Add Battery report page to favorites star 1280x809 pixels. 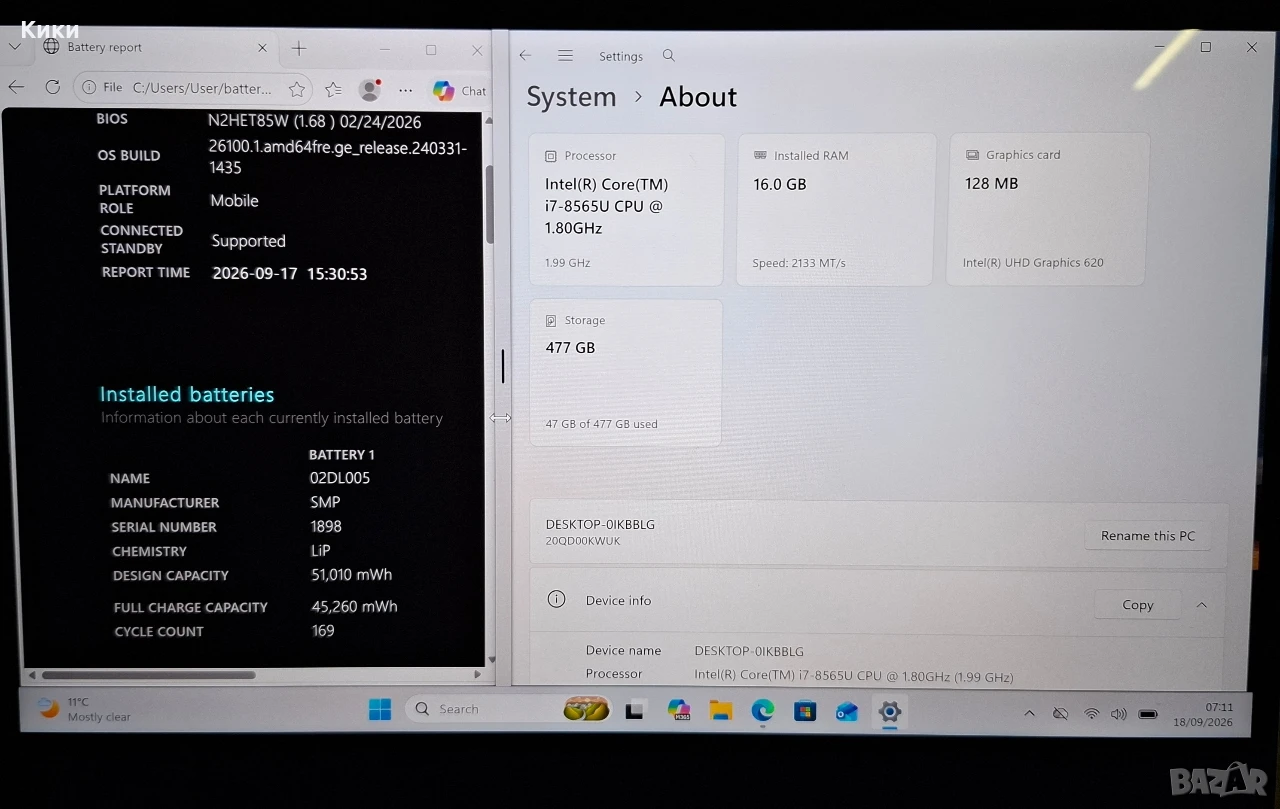tap(297, 89)
